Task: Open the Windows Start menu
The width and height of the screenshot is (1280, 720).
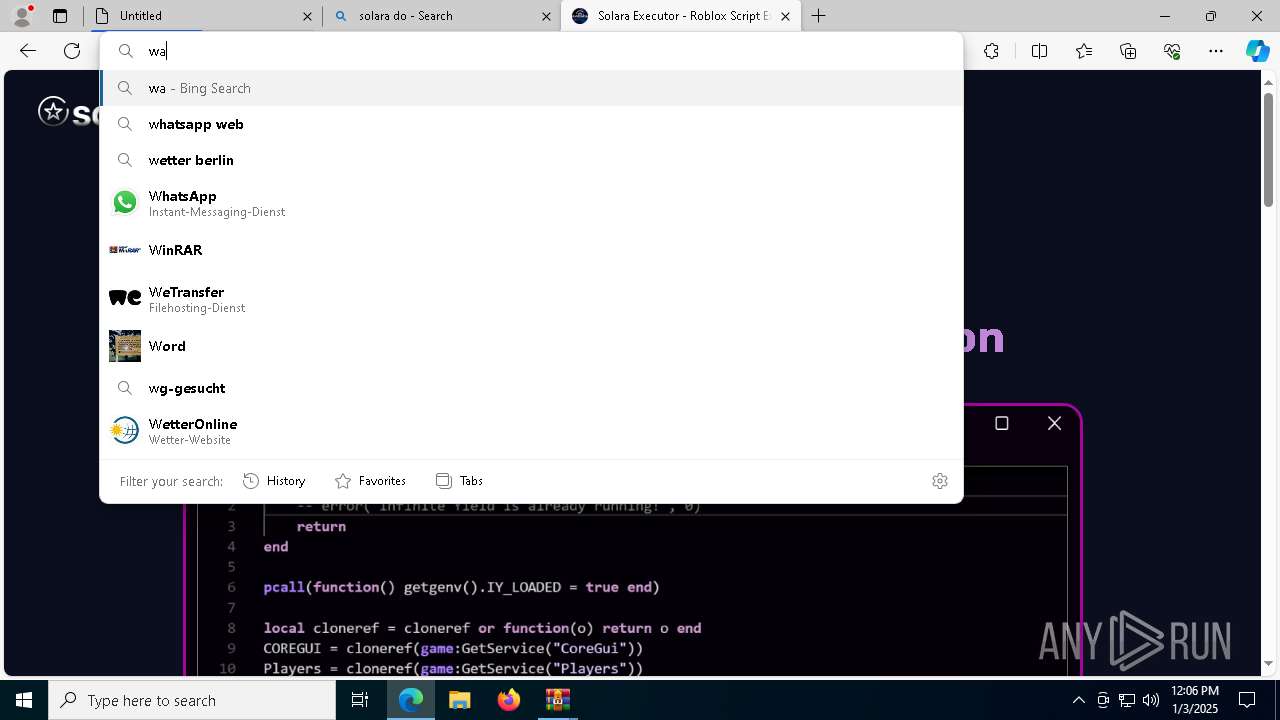Action: [x=24, y=700]
